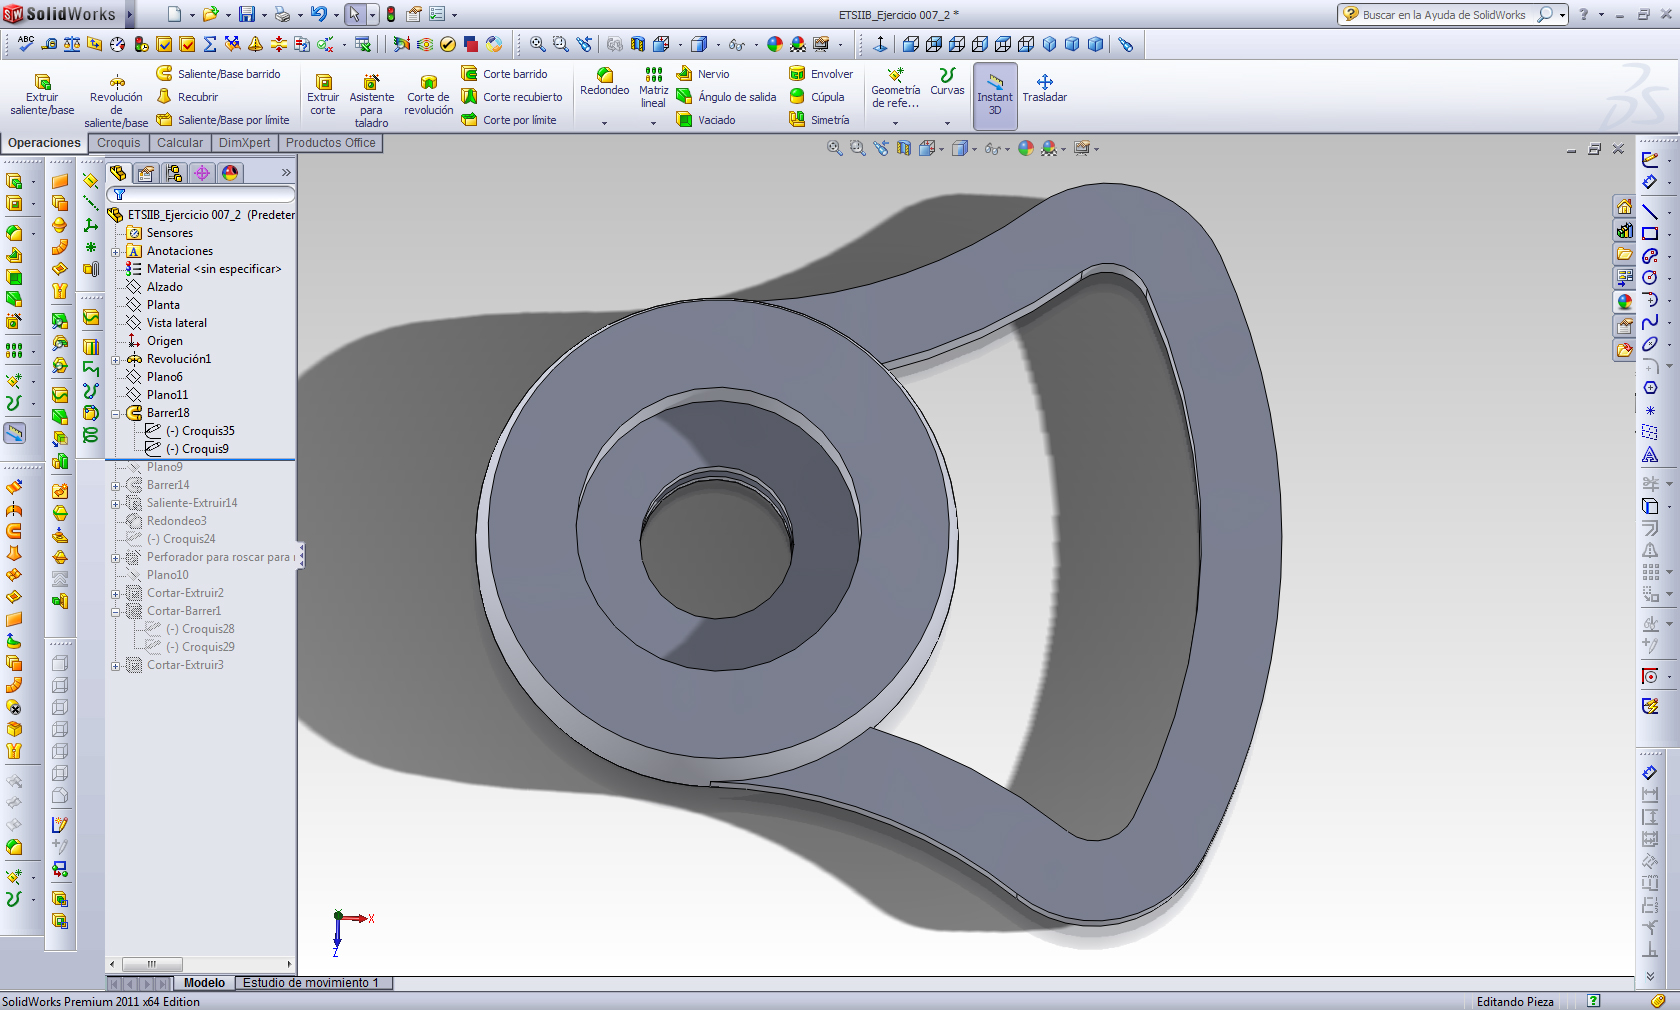Click the Envolver wrap tool
This screenshot has height=1010, width=1680.
coord(821,74)
